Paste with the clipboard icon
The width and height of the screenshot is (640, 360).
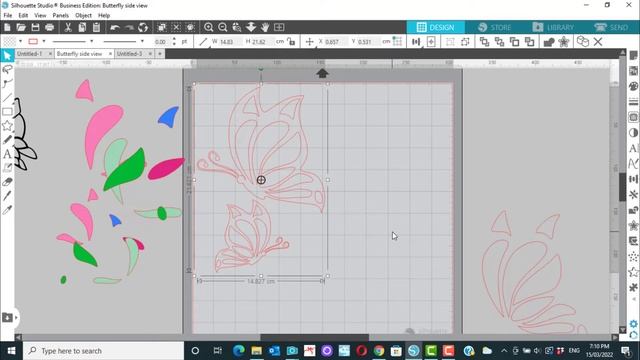(96, 27)
